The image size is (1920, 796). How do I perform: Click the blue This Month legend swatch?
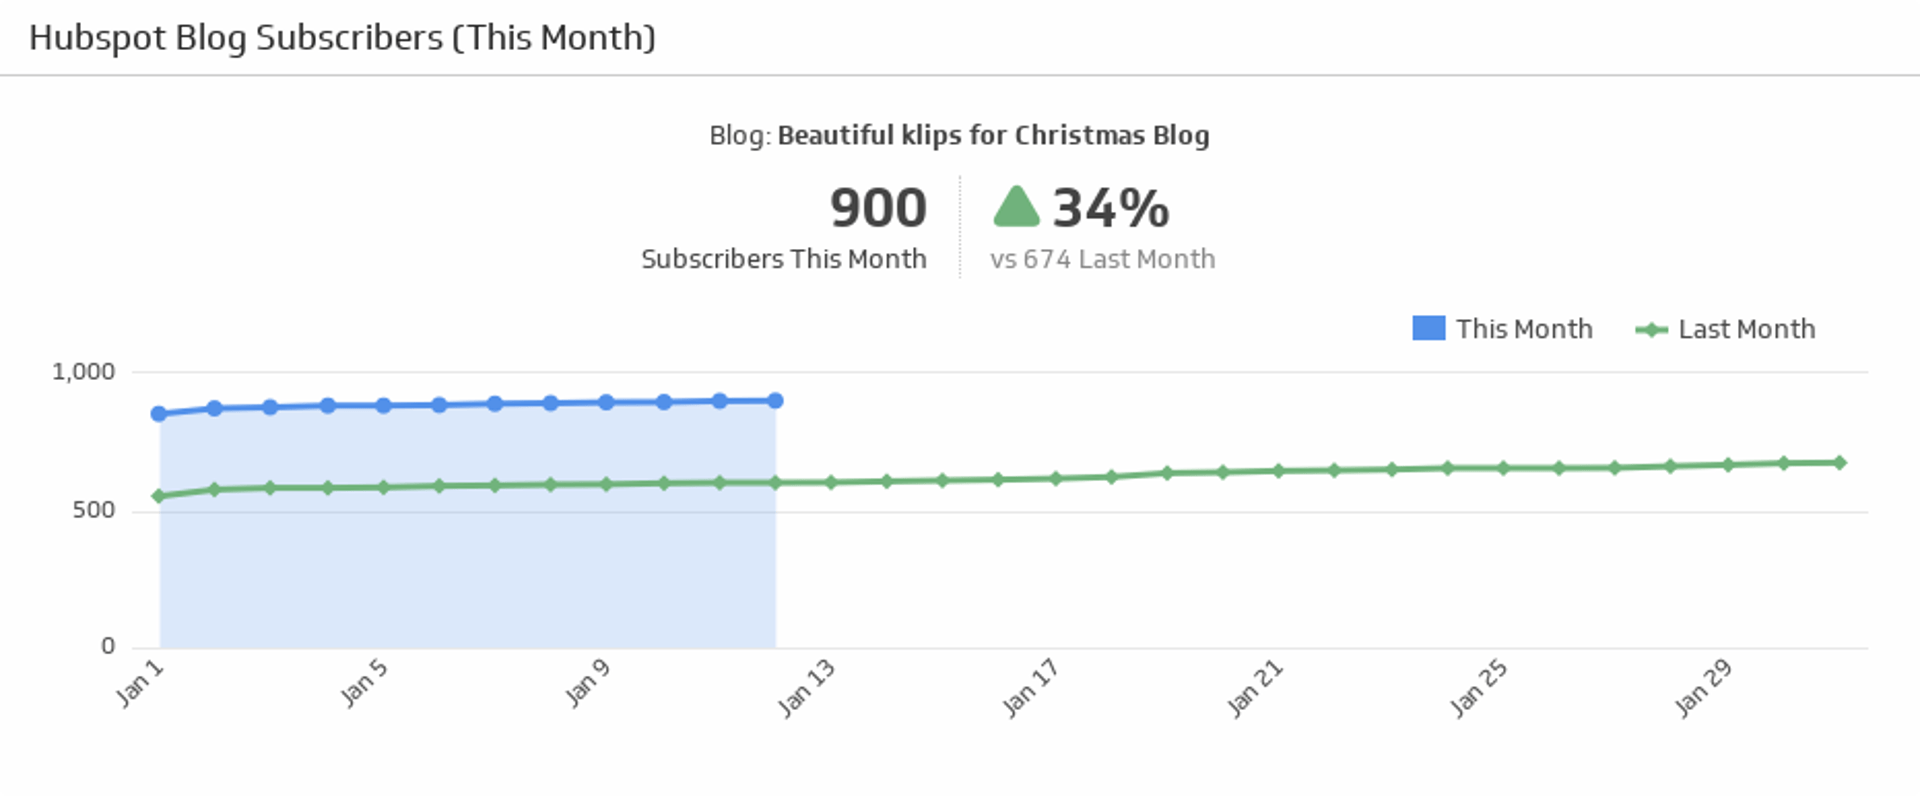point(1428,328)
